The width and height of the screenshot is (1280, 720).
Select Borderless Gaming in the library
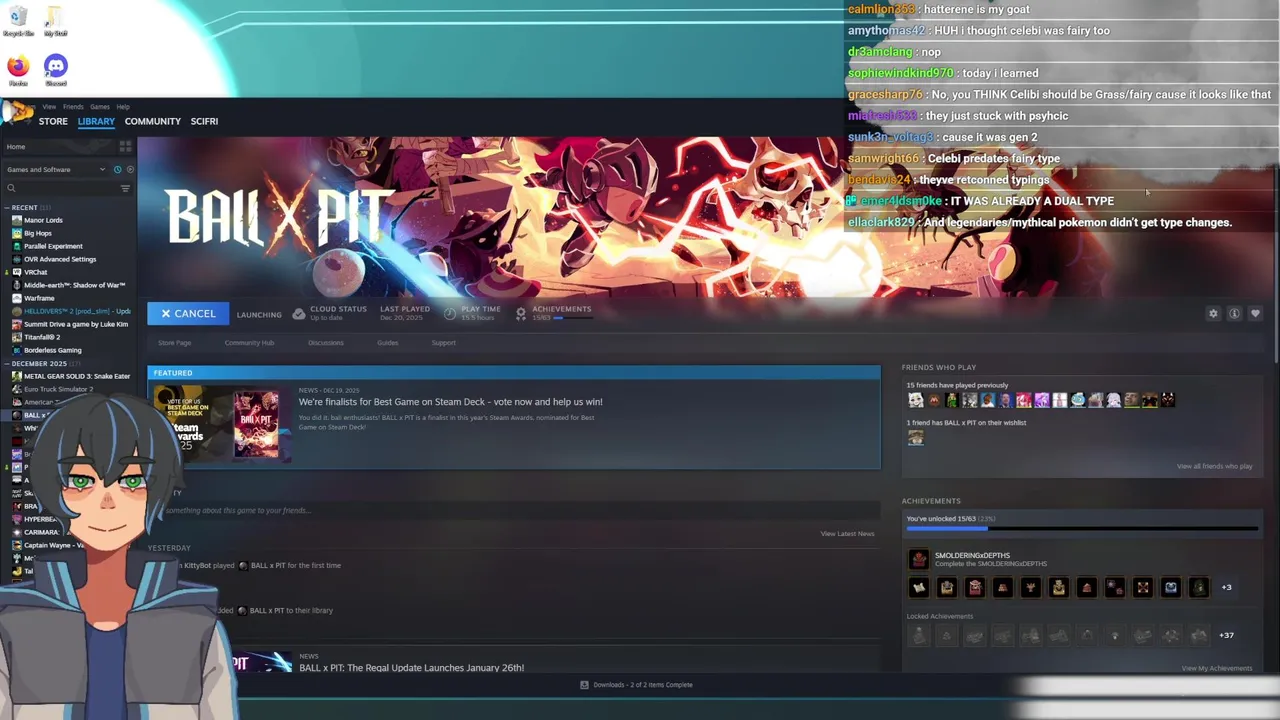[53, 350]
